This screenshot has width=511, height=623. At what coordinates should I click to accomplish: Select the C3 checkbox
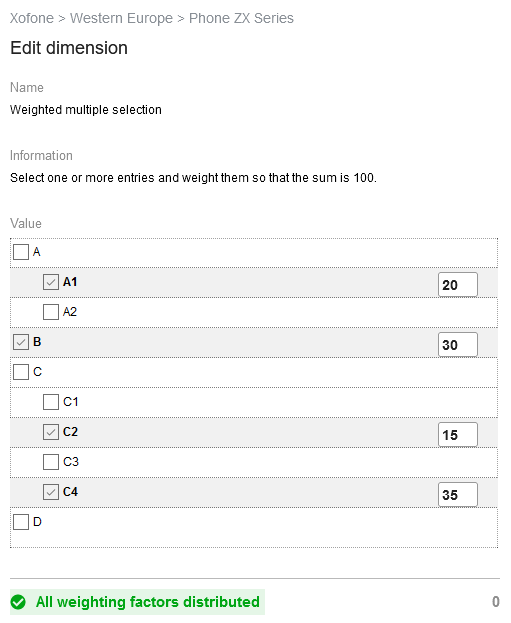51,462
